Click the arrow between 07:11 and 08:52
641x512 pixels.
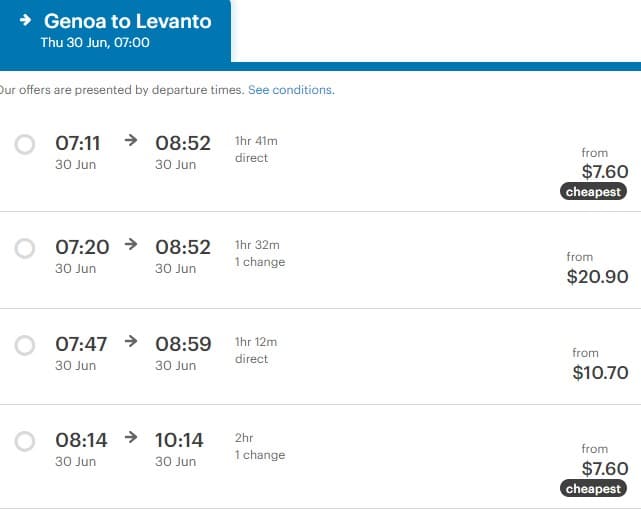pos(130,141)
